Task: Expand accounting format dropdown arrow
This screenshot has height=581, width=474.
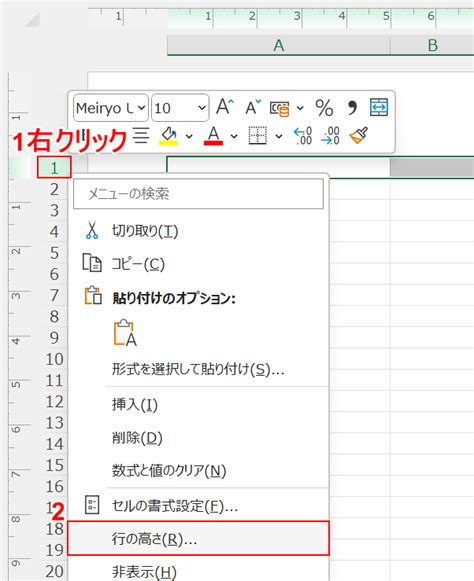Action: point(300,108)
